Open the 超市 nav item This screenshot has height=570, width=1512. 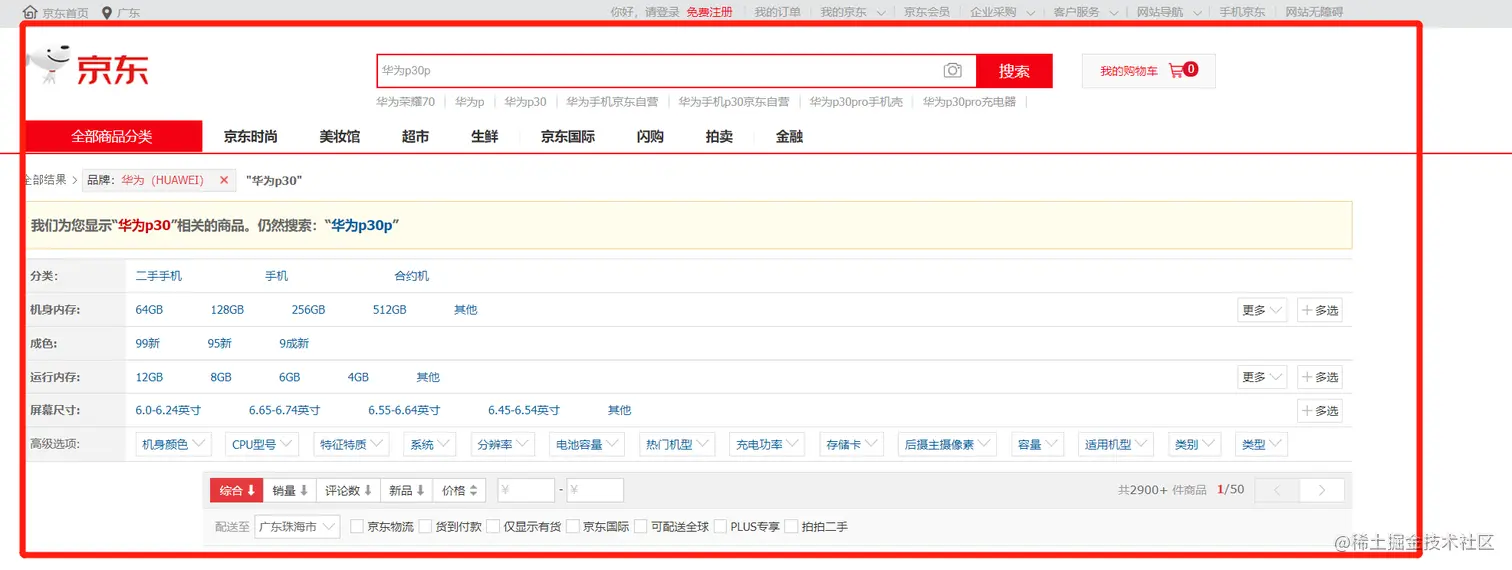coord(415,136)
